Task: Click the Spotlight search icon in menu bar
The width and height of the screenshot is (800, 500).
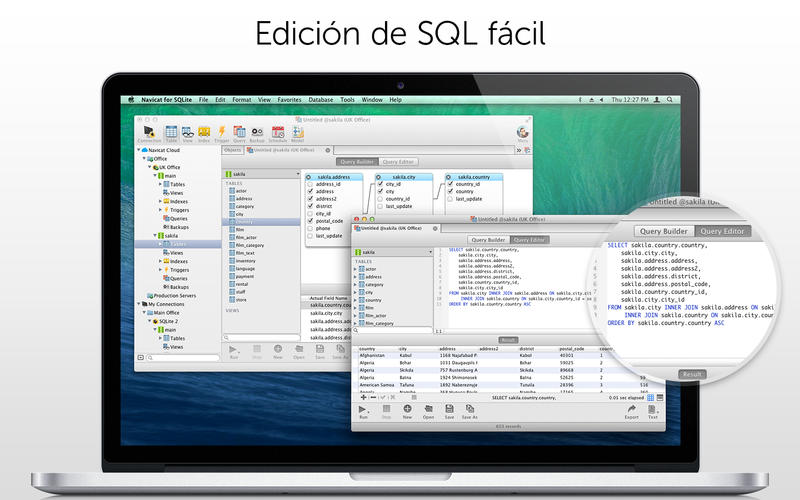Action: pyautogui.click(x=669, y=100)
